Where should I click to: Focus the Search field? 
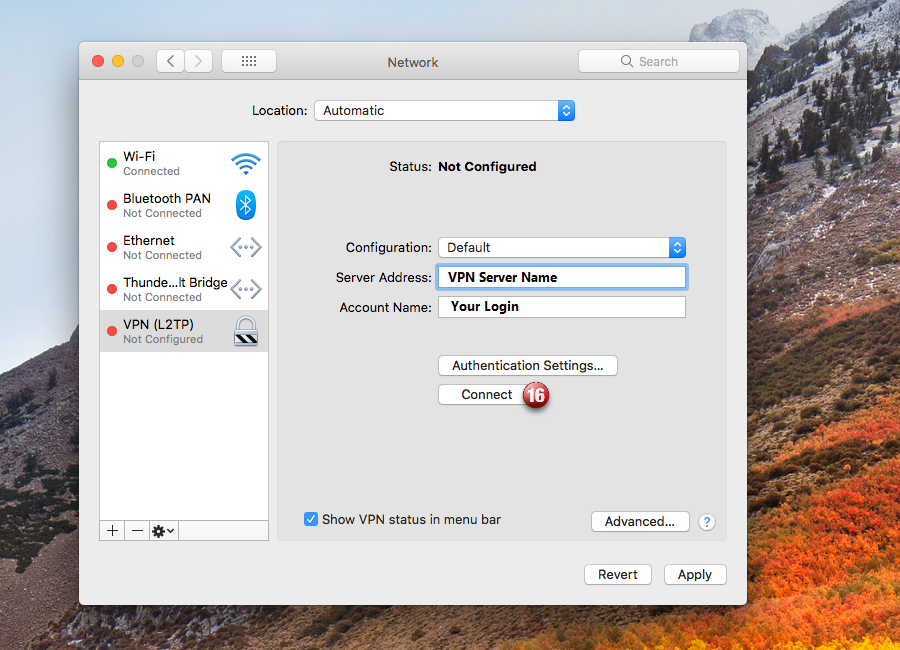coord(659,61)
